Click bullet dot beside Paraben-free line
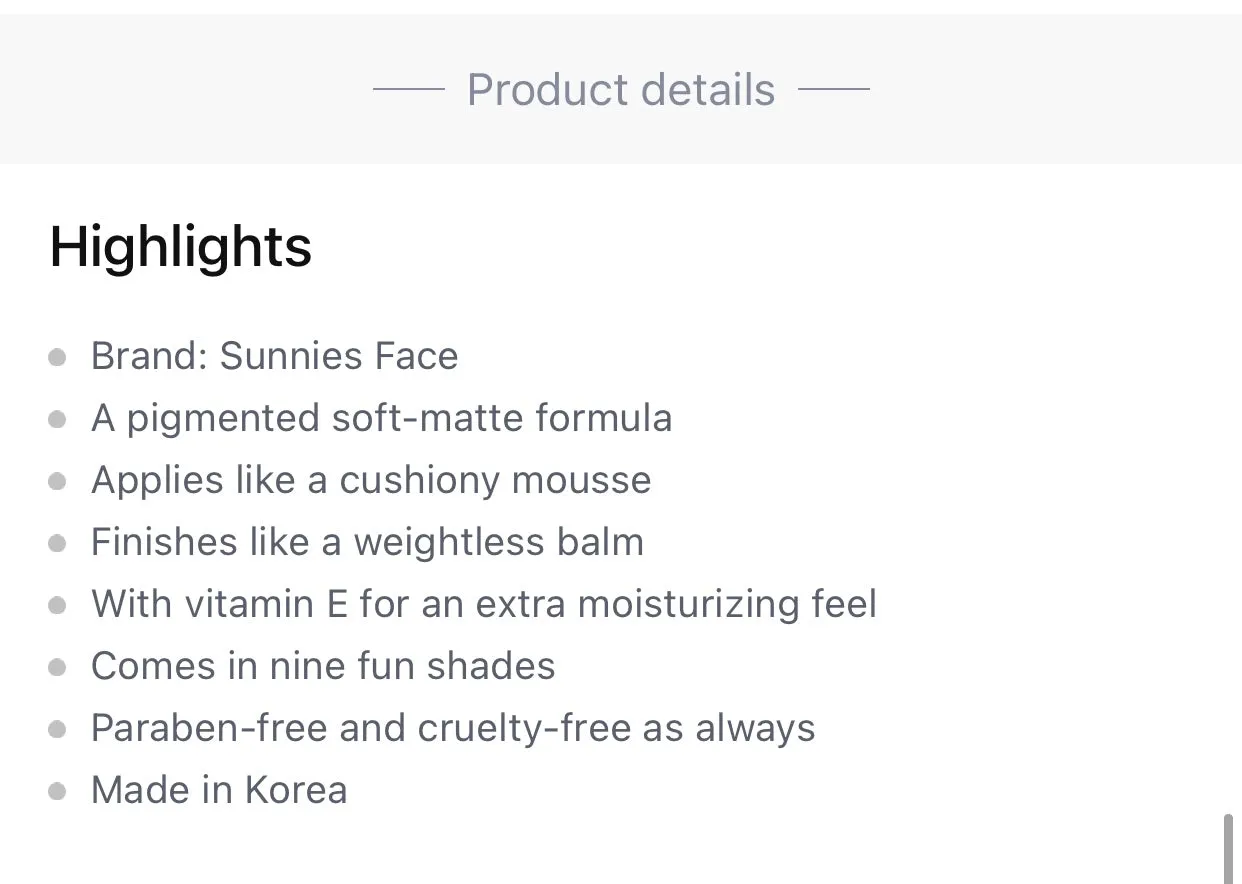This screenshot has width=1242, height=884. (x=58, y=729)
